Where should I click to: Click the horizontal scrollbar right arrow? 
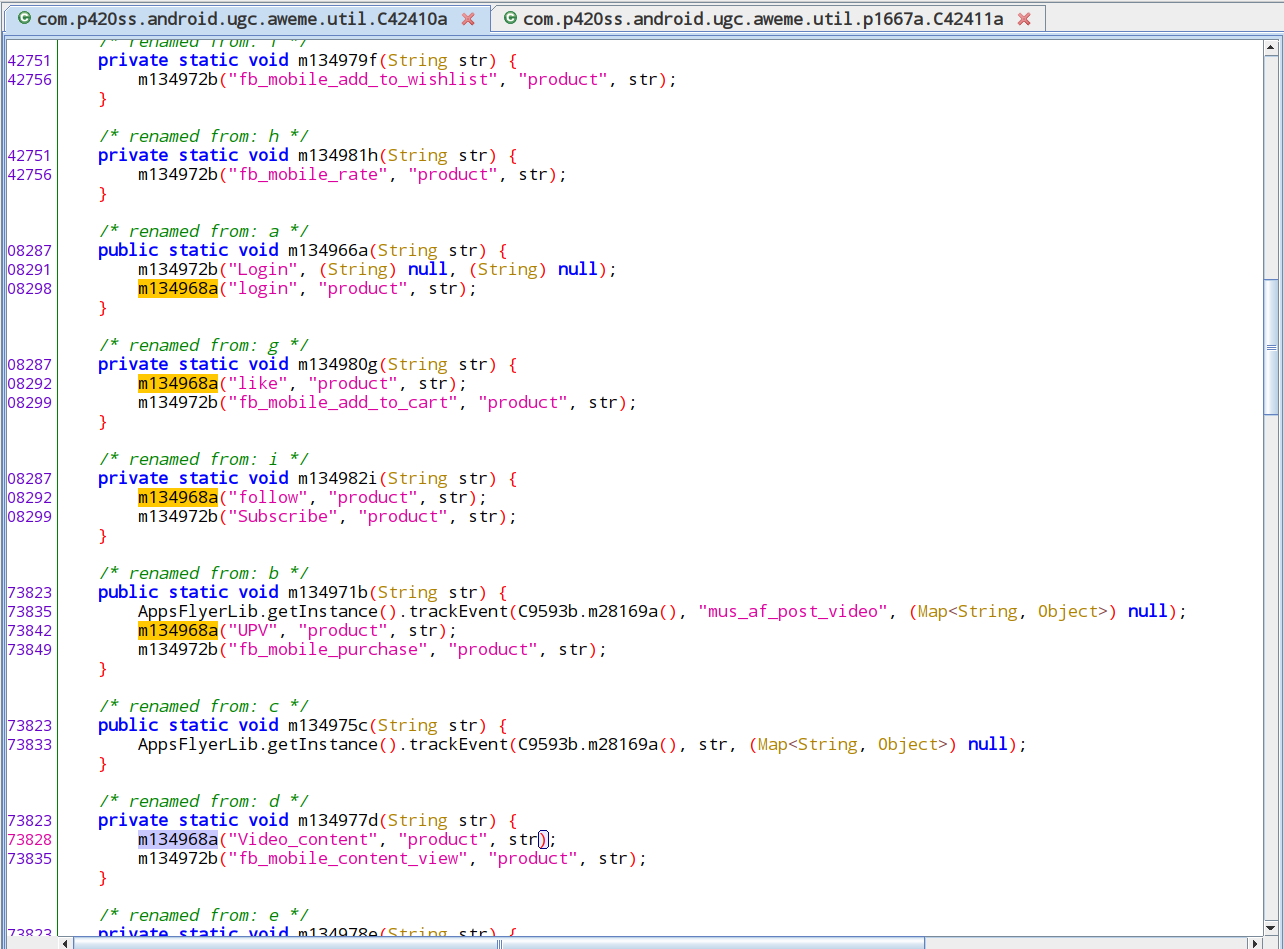[1254, 942]
